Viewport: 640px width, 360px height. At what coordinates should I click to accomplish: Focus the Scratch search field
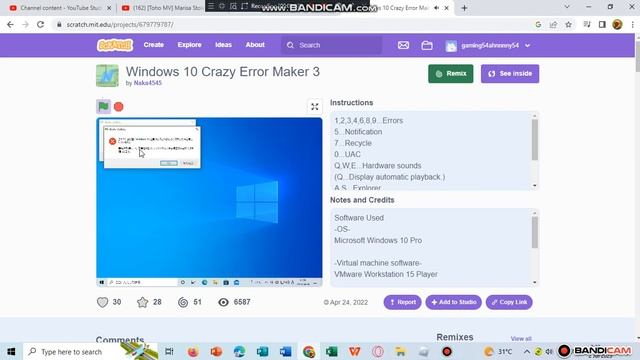331,45
